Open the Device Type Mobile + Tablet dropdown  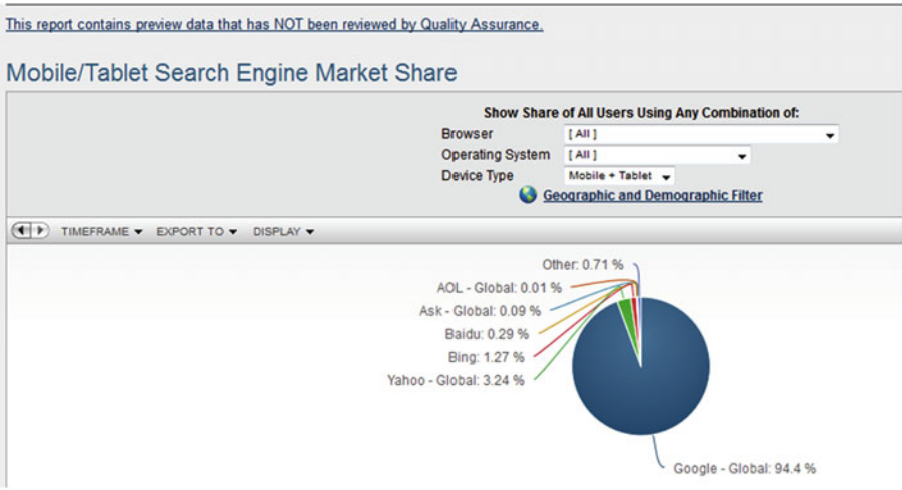coord(619,176)
